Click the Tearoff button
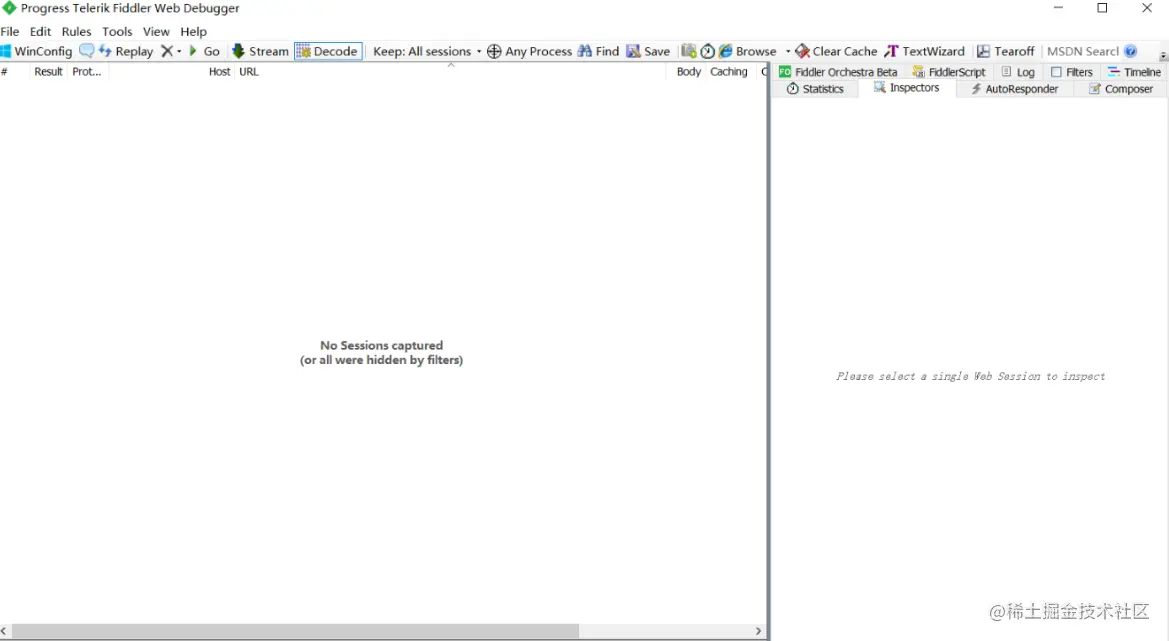 point(1006,51)
